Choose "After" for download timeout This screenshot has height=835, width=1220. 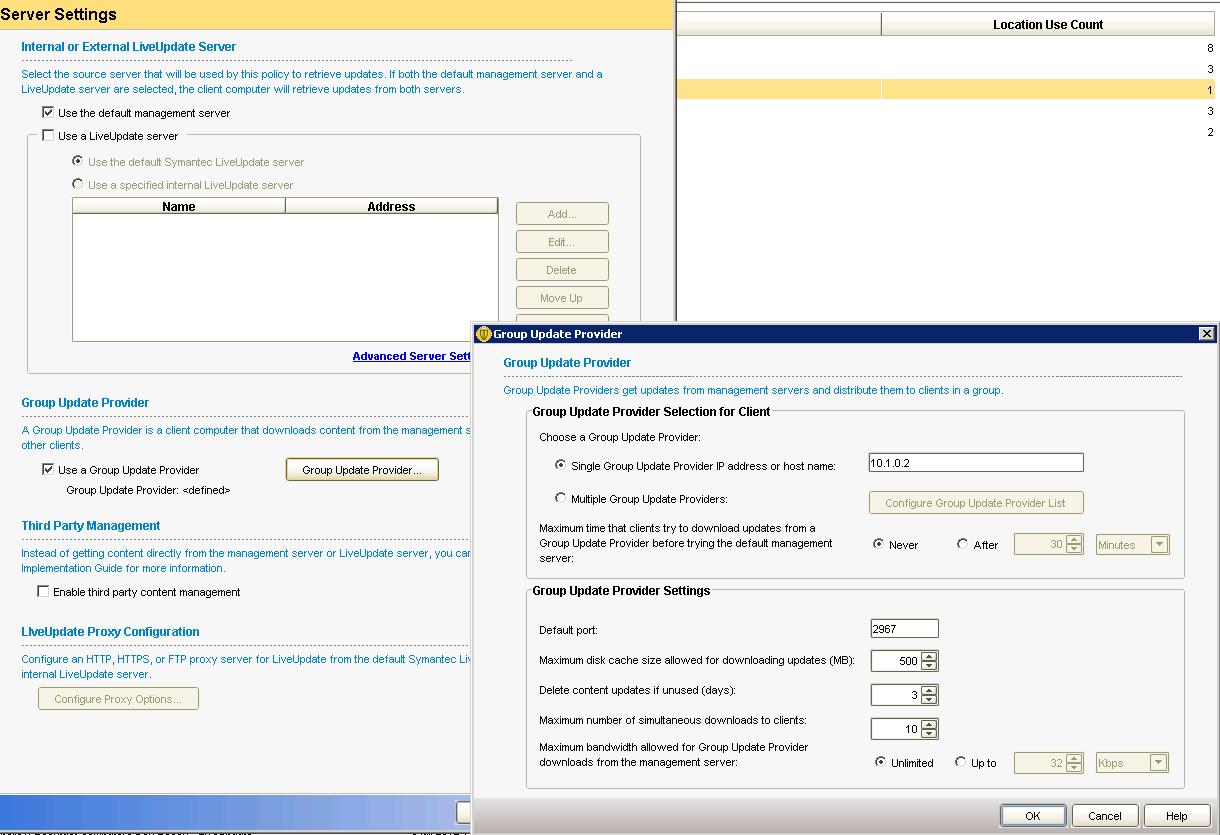tap(964, 544)
